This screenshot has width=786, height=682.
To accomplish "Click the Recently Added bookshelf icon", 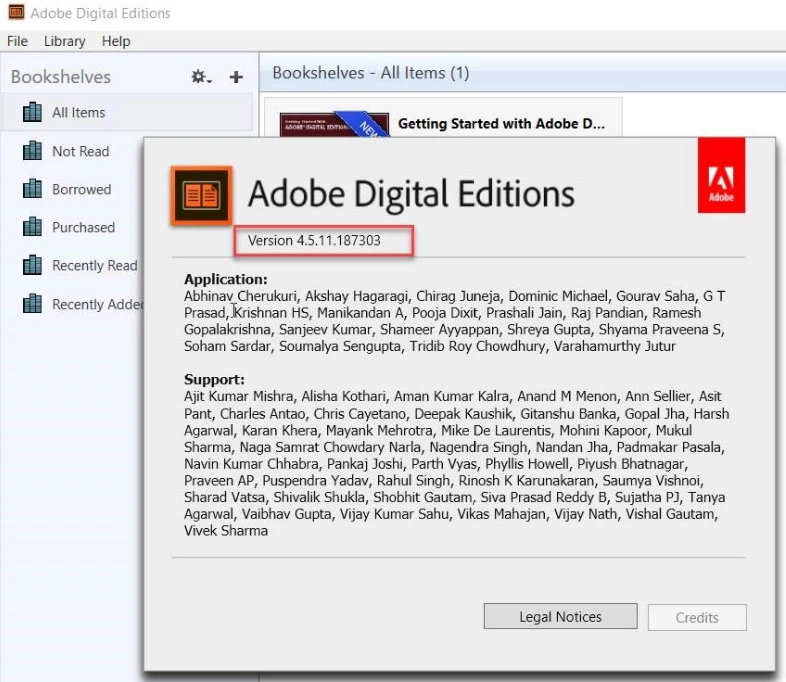I will pos(33,303).
